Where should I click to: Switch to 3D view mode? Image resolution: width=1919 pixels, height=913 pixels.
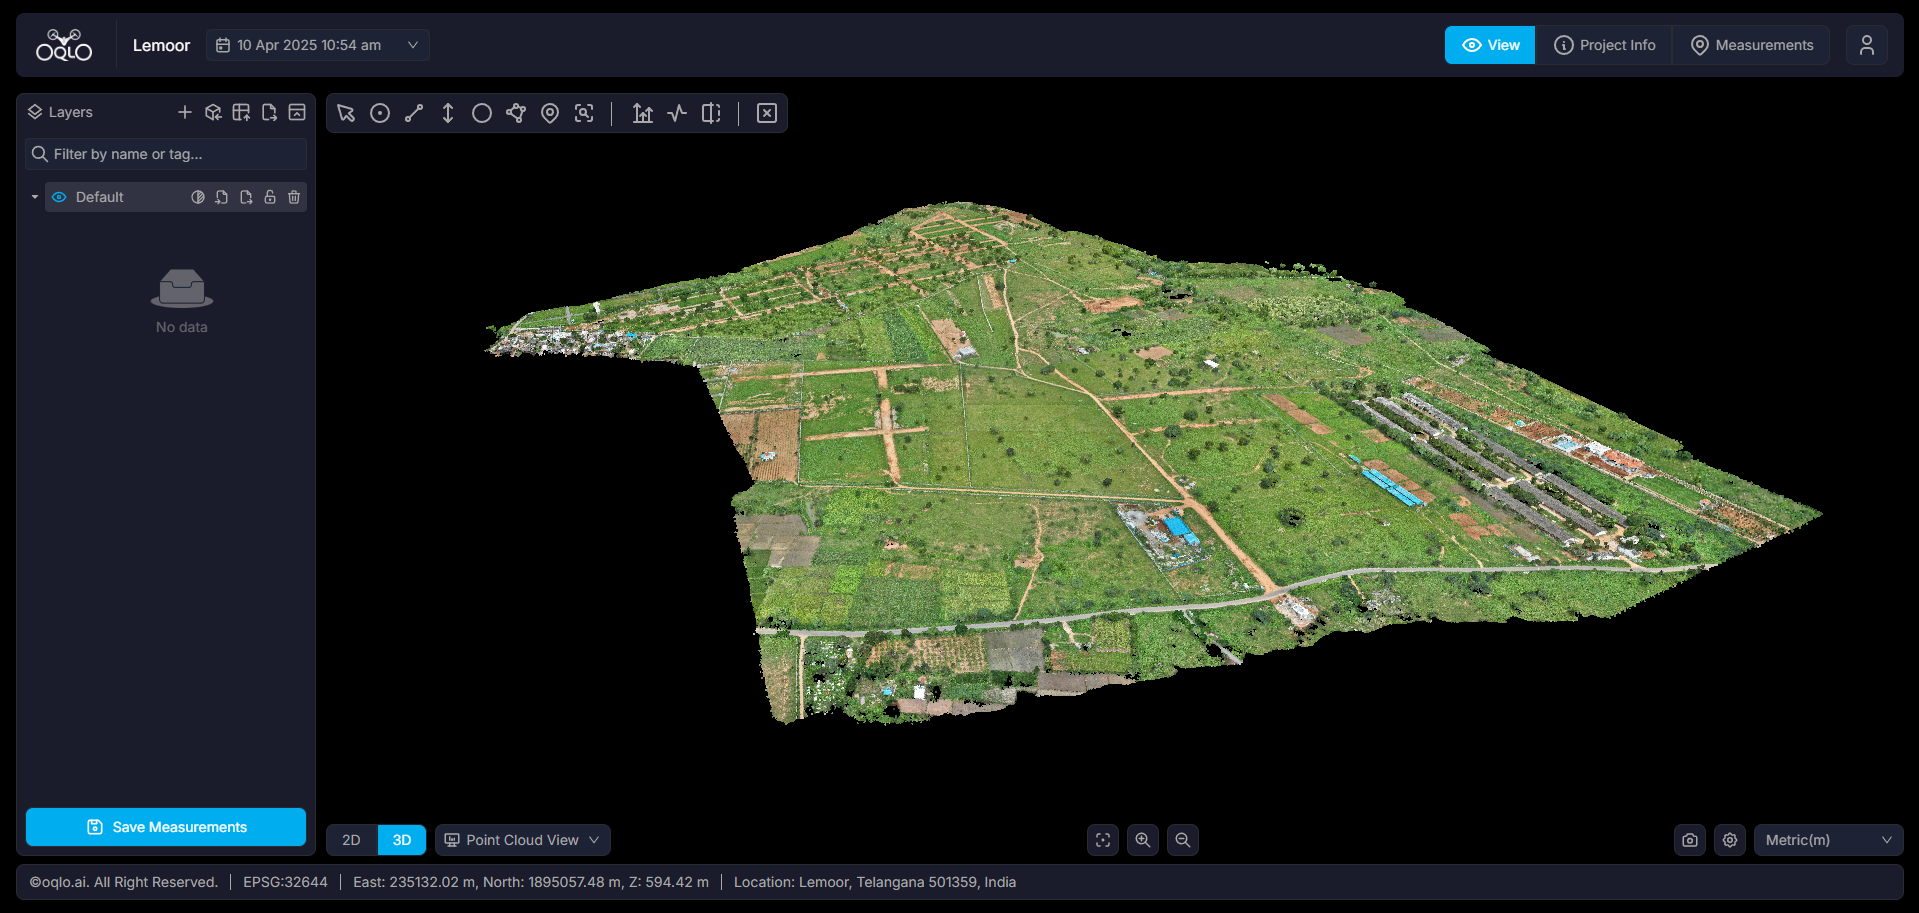(x=402, y=840)
